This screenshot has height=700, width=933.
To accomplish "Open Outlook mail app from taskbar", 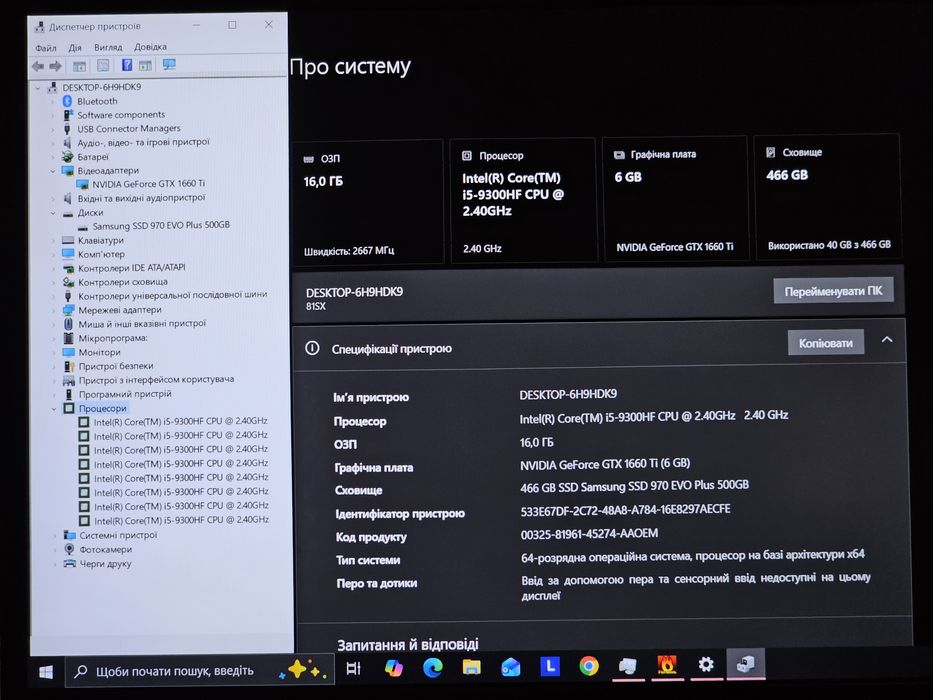I will [511, 667].
